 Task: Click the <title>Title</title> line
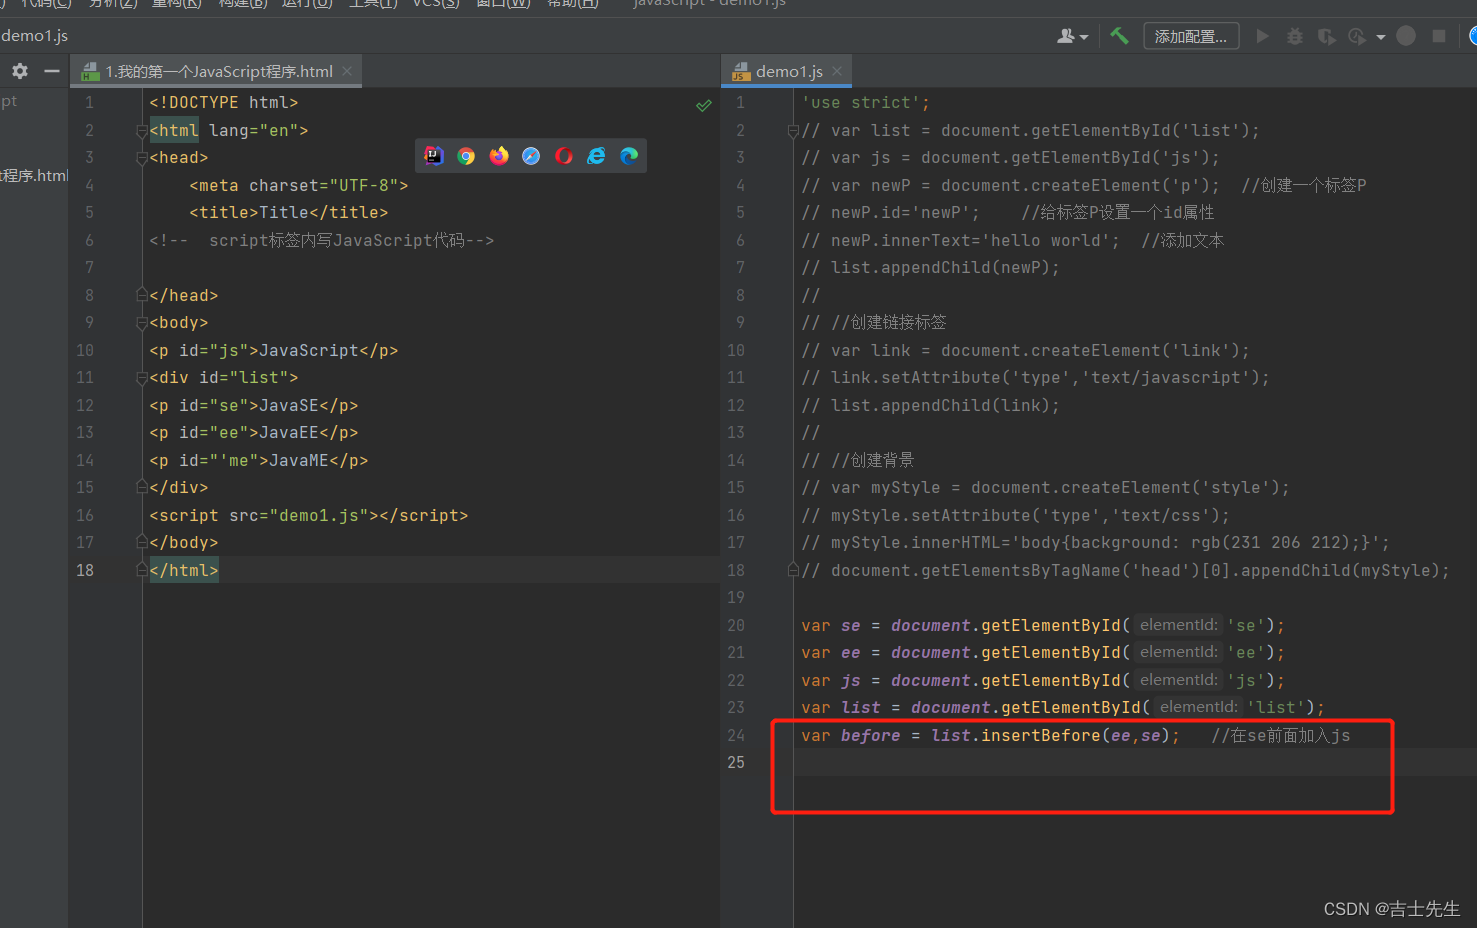pos(289,213)
